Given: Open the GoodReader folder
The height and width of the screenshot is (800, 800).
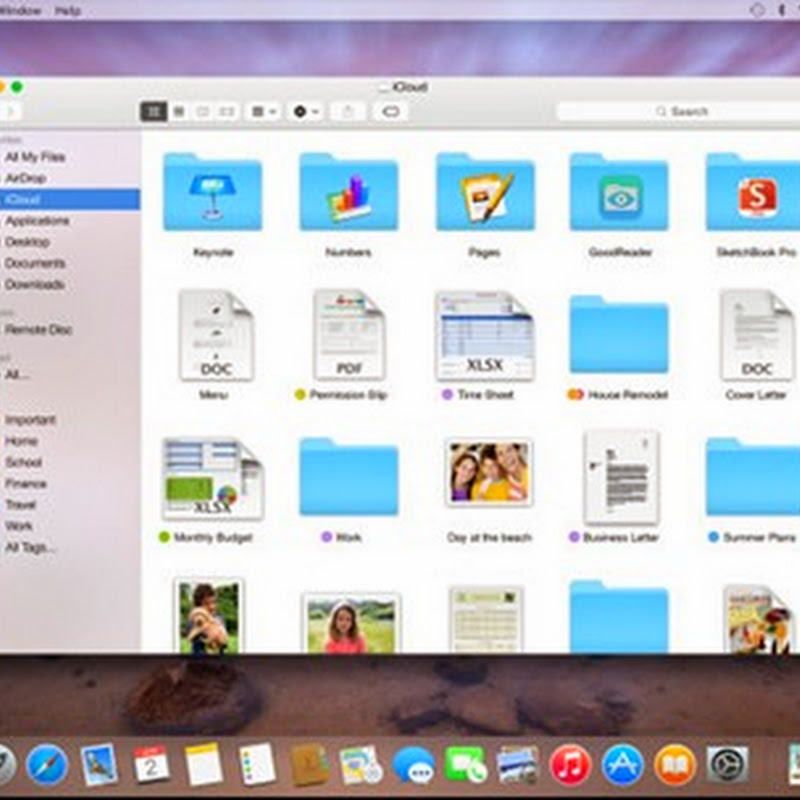Looking at the screenshot, I should [x=619, y=193].
